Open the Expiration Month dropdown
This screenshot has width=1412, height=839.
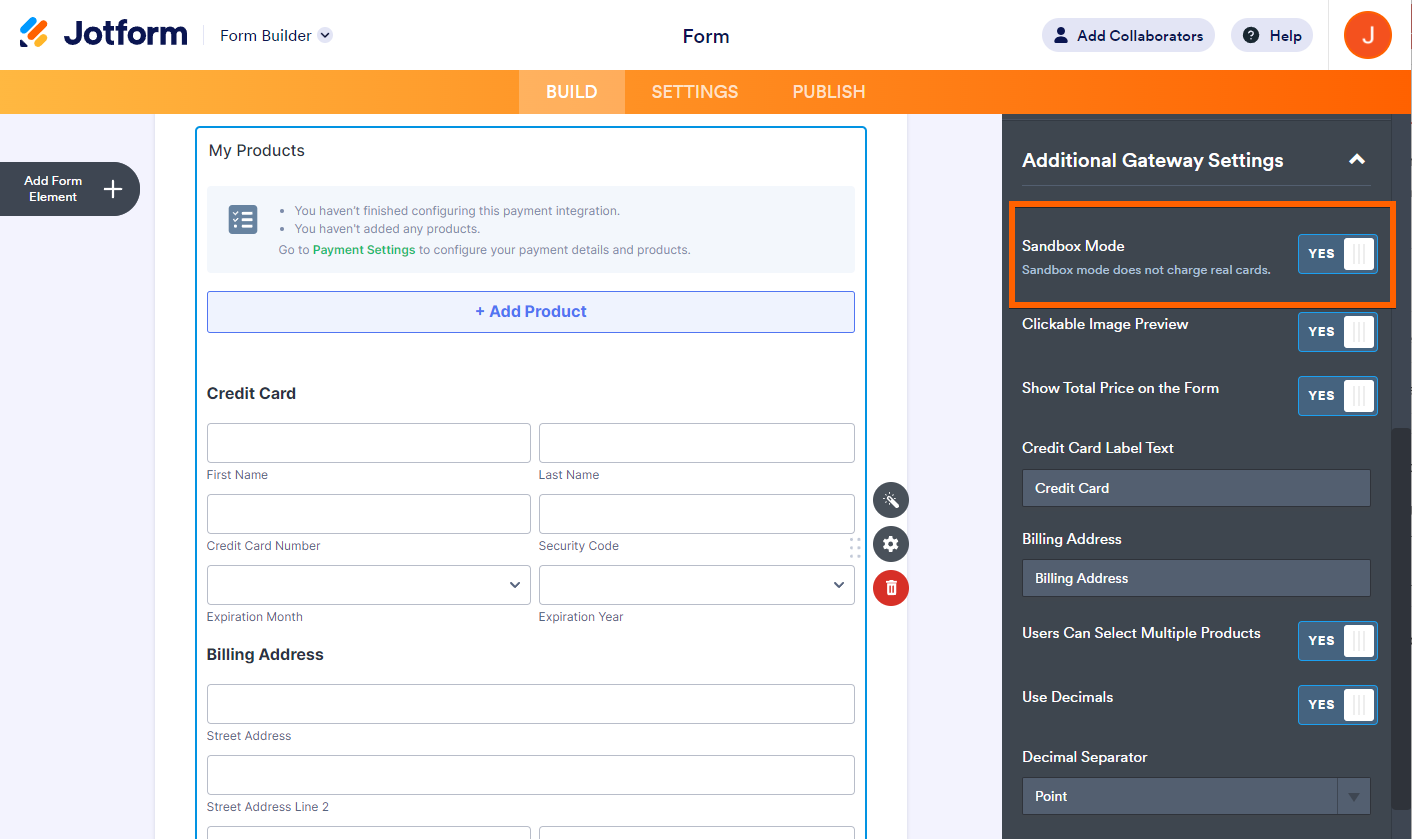coord(368,585)
